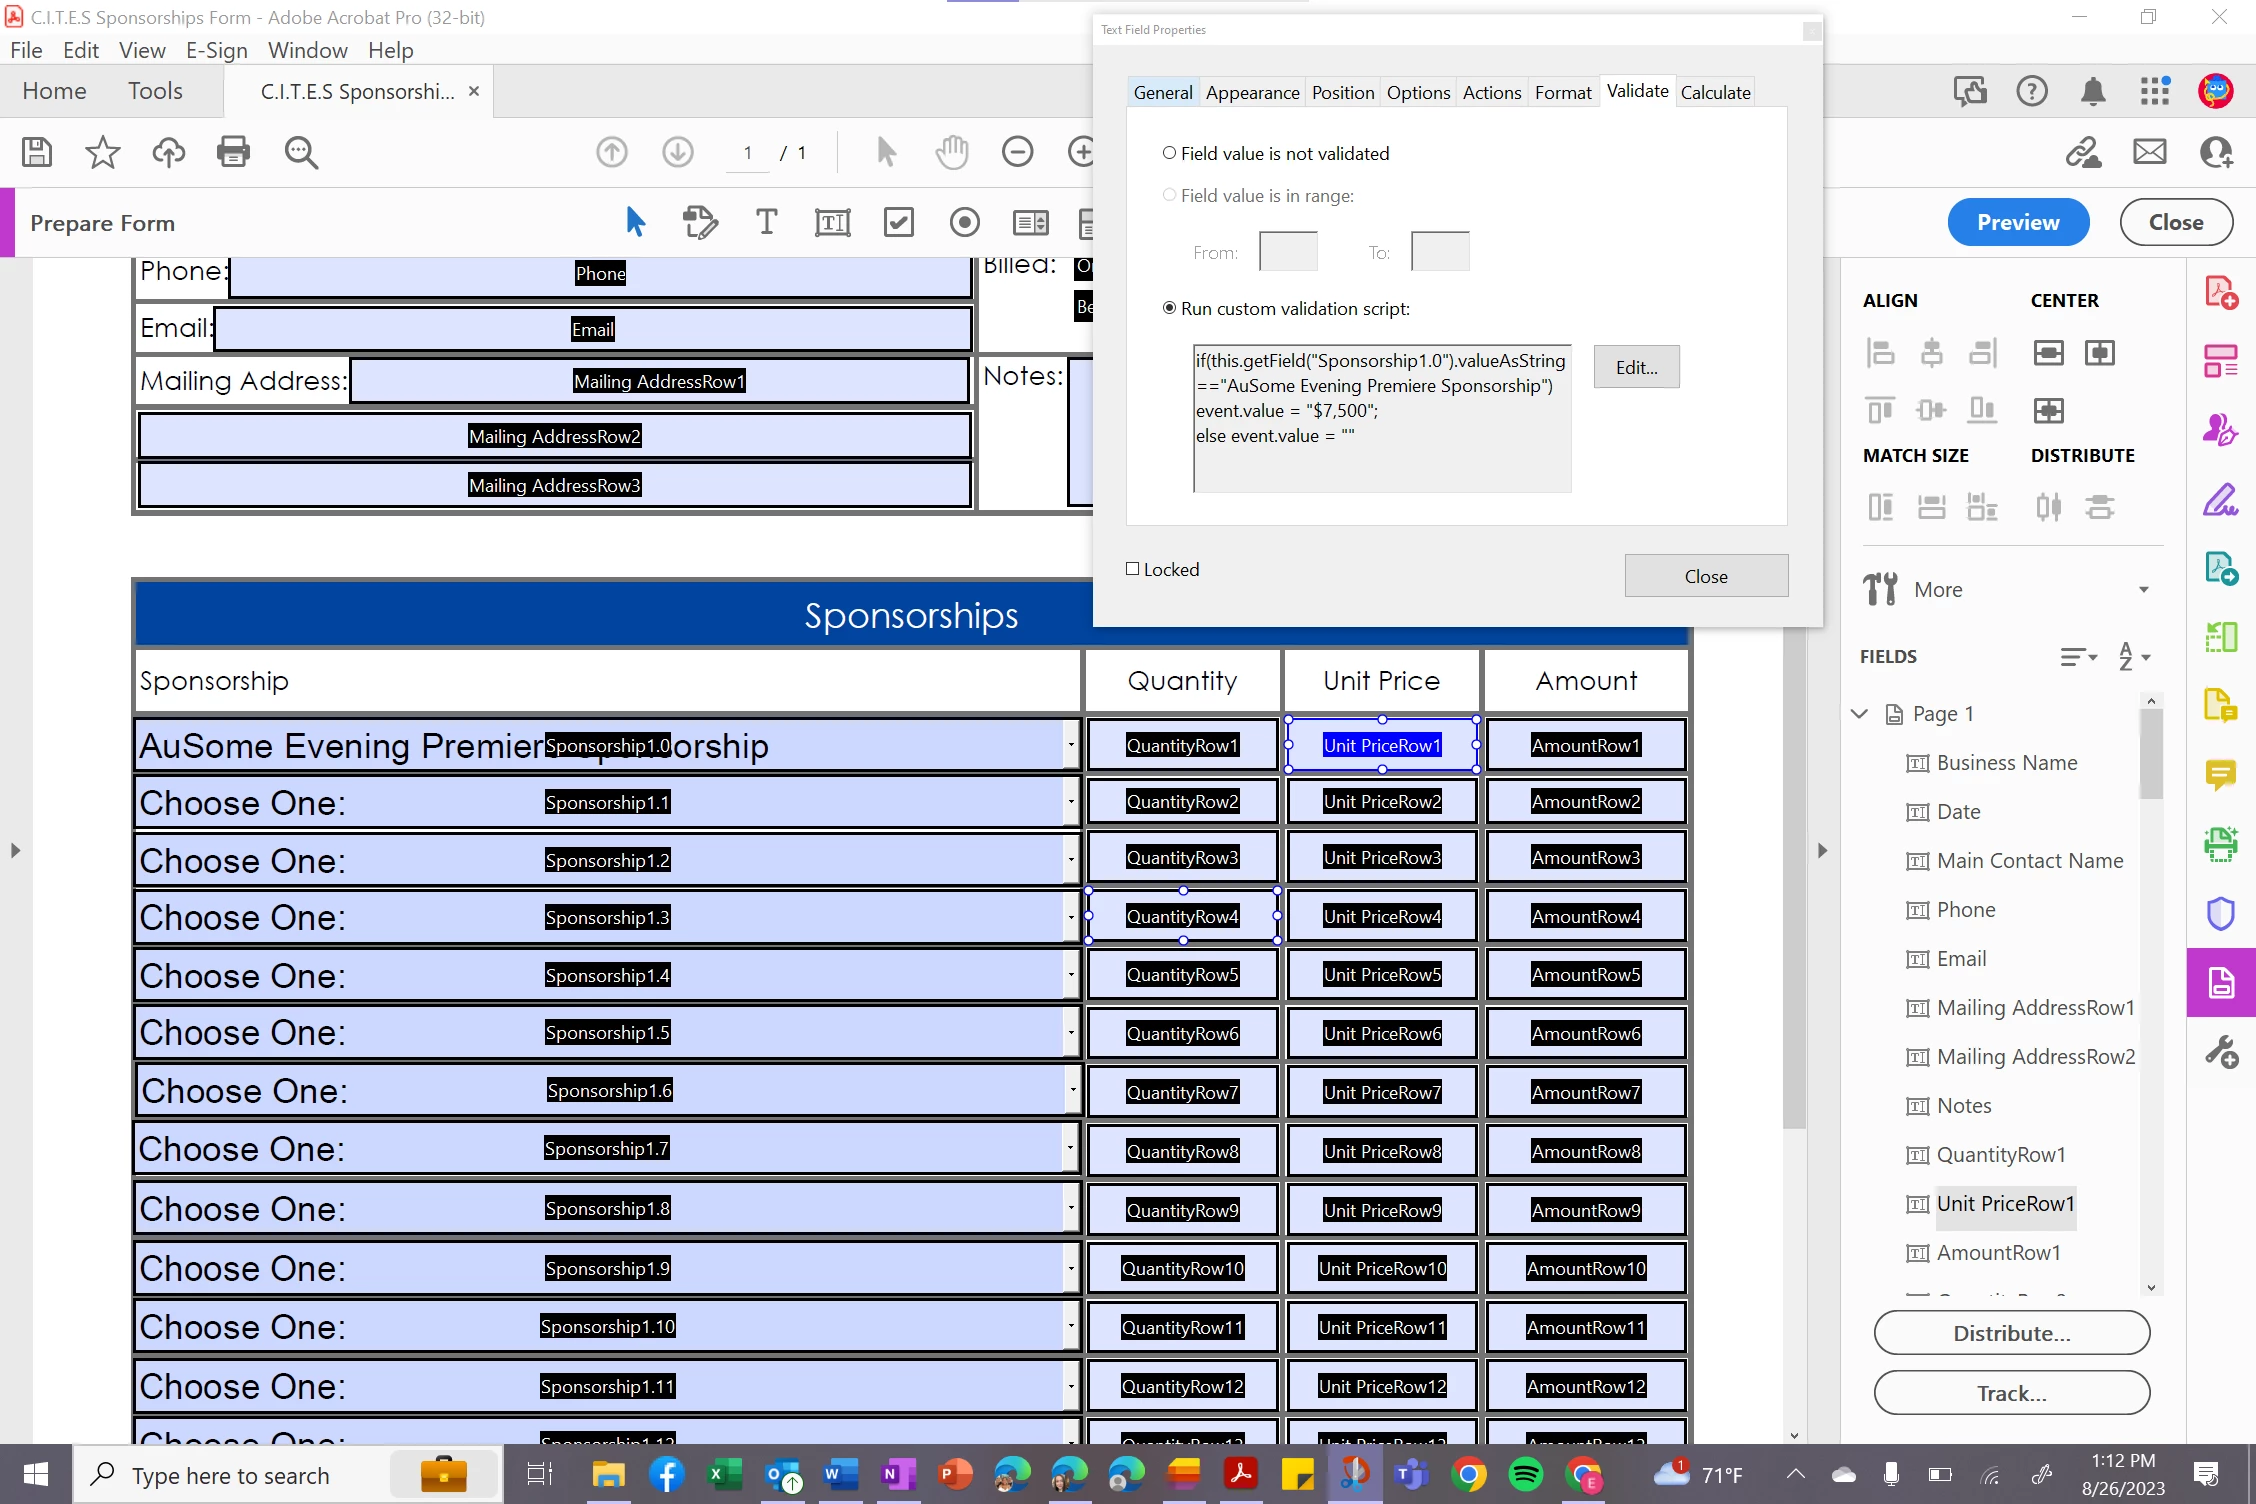Expand the More tools dropdown
The image size is (2256, 1504).
[2143, 590]
